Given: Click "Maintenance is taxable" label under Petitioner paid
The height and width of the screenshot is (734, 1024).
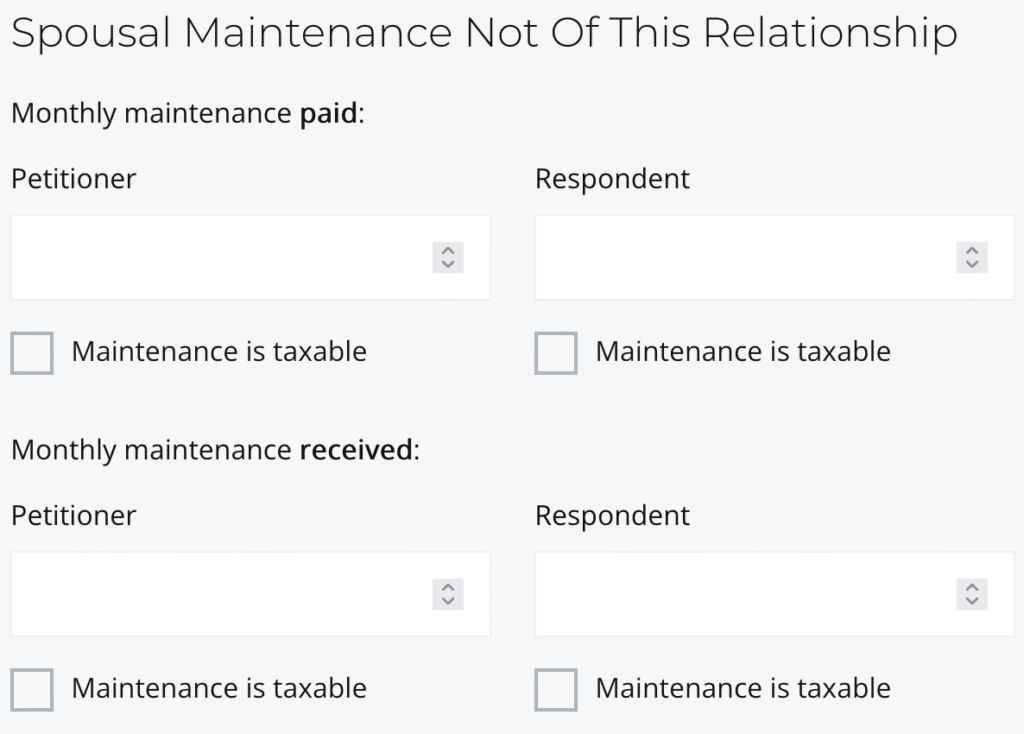Looking at the screenshot, I should coord(219,352).
